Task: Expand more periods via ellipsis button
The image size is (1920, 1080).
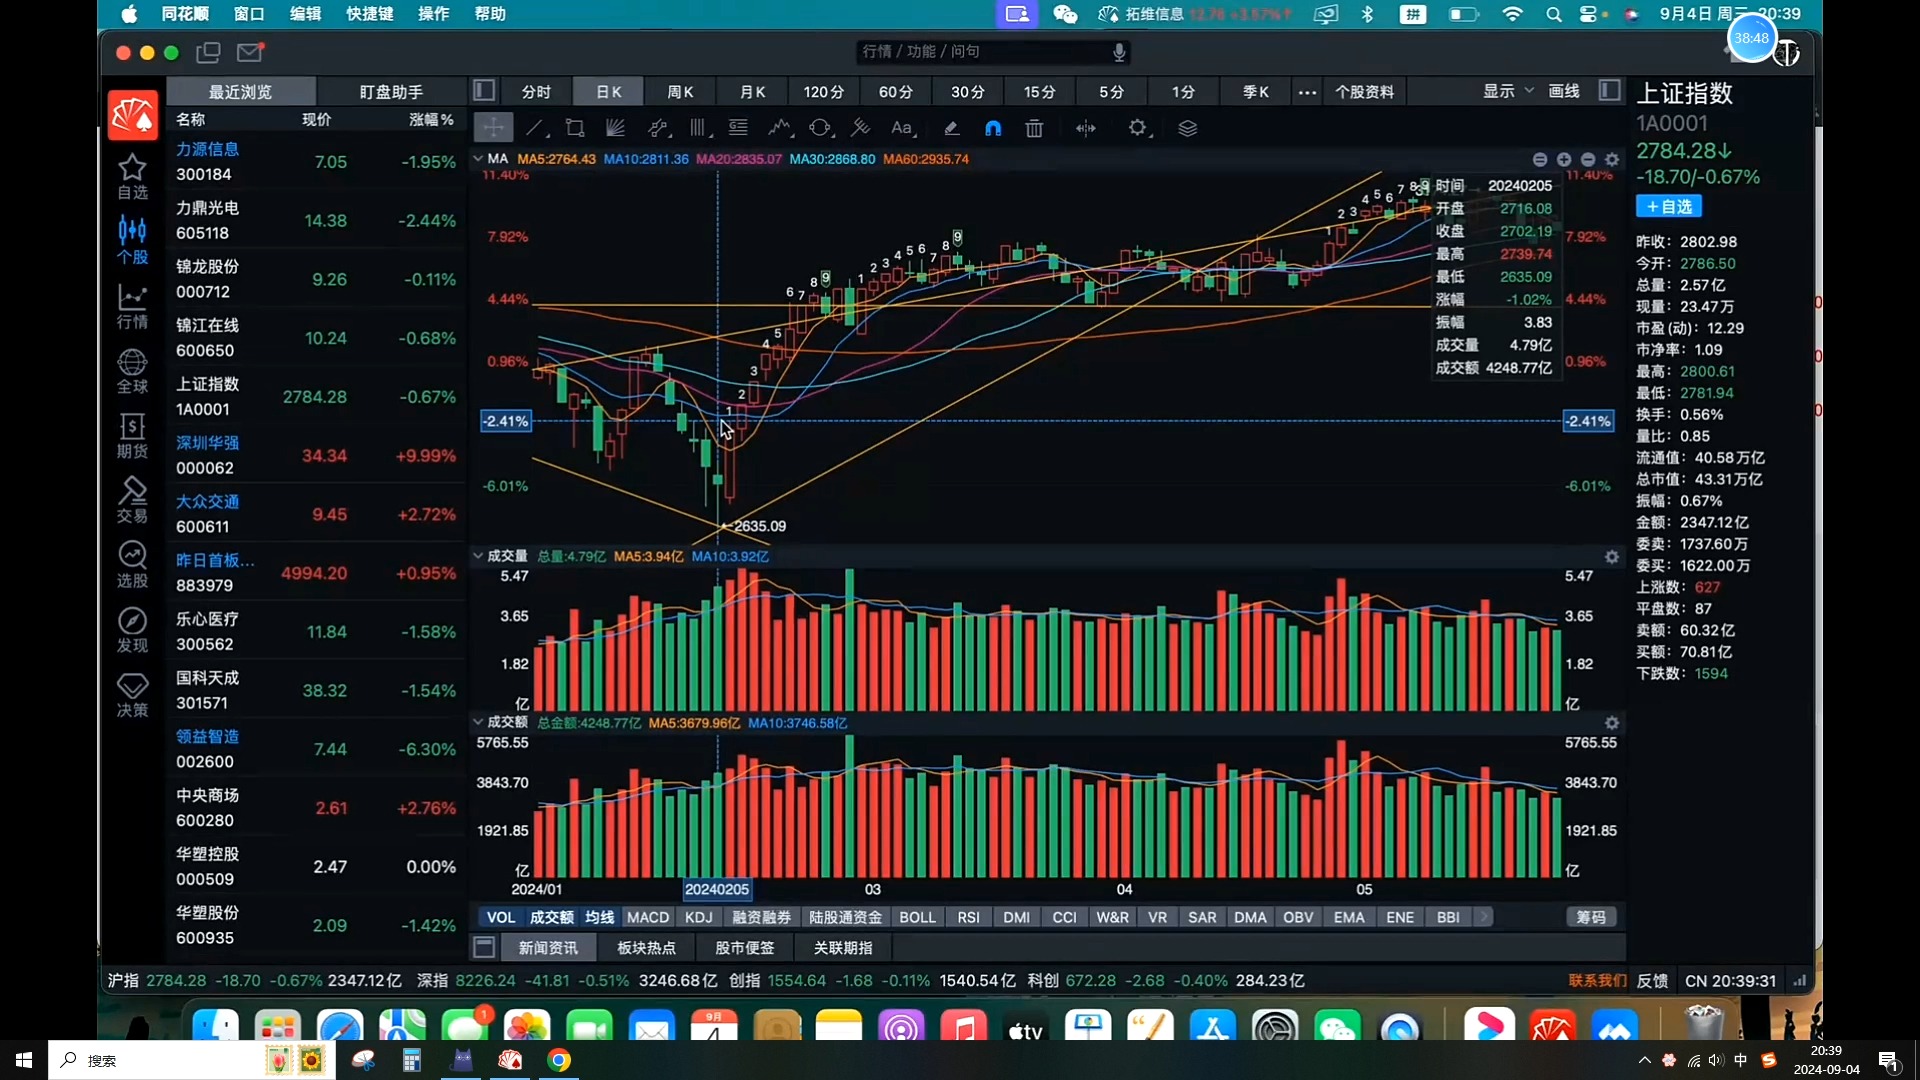Action: point(1307,92)
